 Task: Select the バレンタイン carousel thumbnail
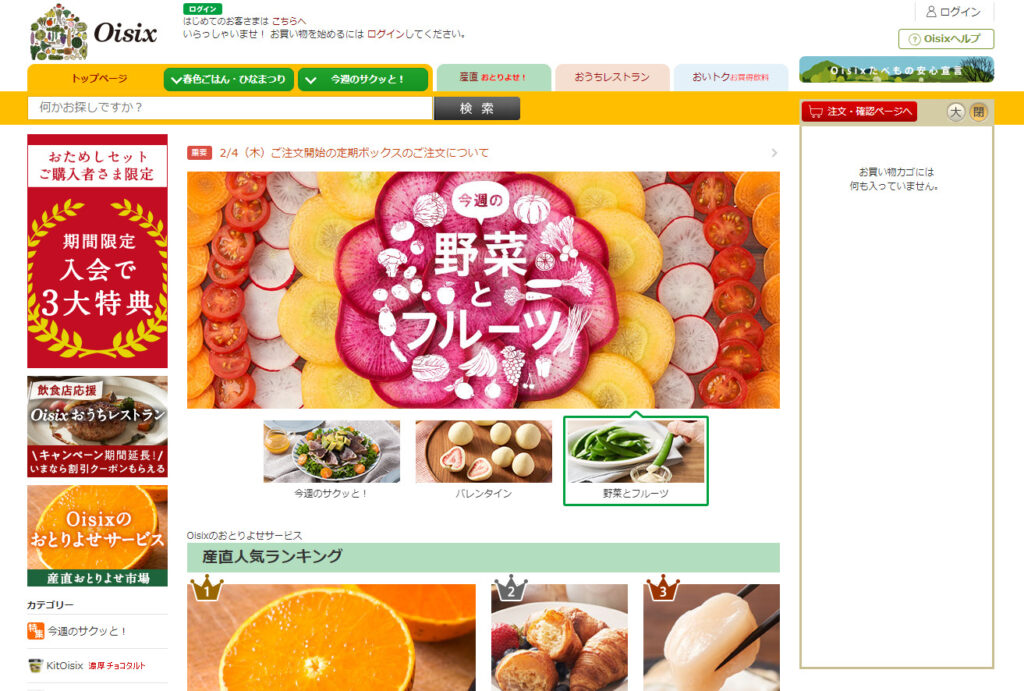point(483,460)
